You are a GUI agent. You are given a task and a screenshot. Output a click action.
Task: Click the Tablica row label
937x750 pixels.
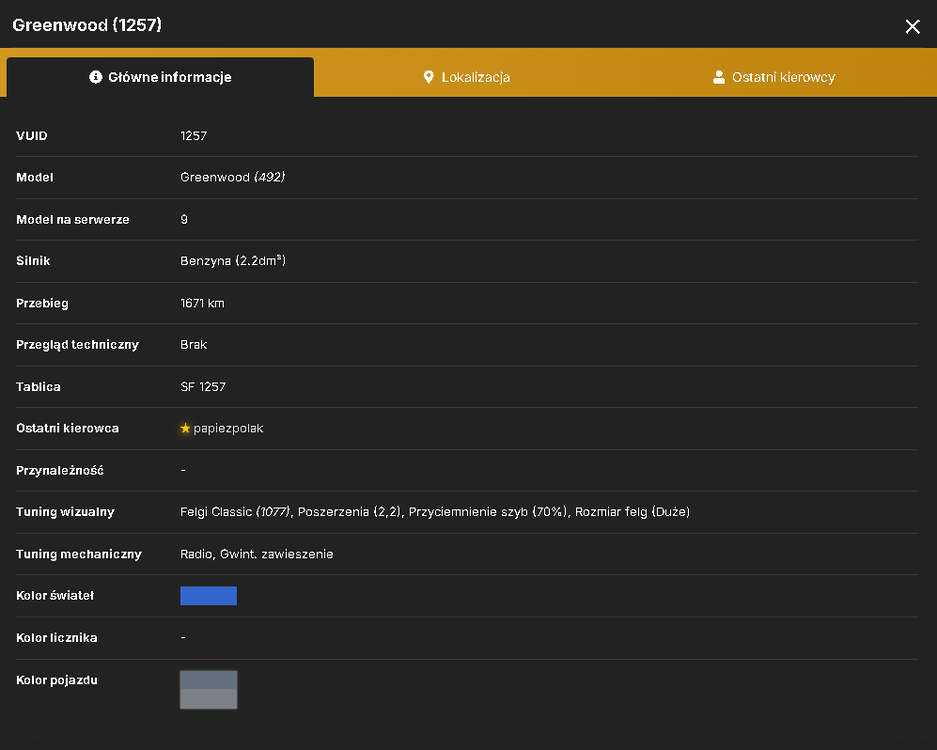tap(38, 387)
